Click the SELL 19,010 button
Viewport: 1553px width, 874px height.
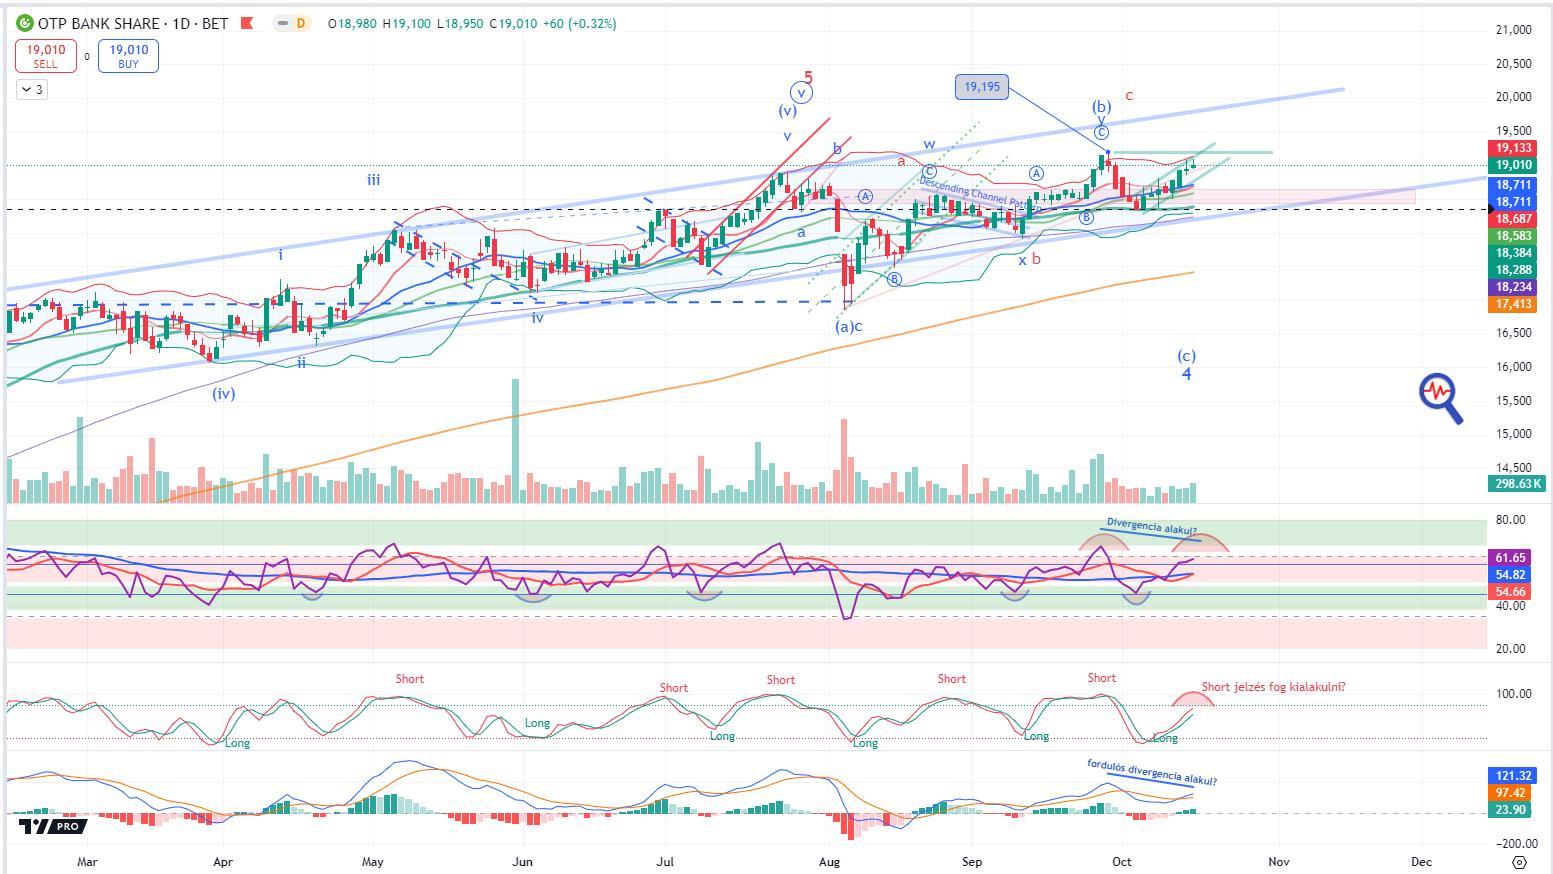pos(46,56)
